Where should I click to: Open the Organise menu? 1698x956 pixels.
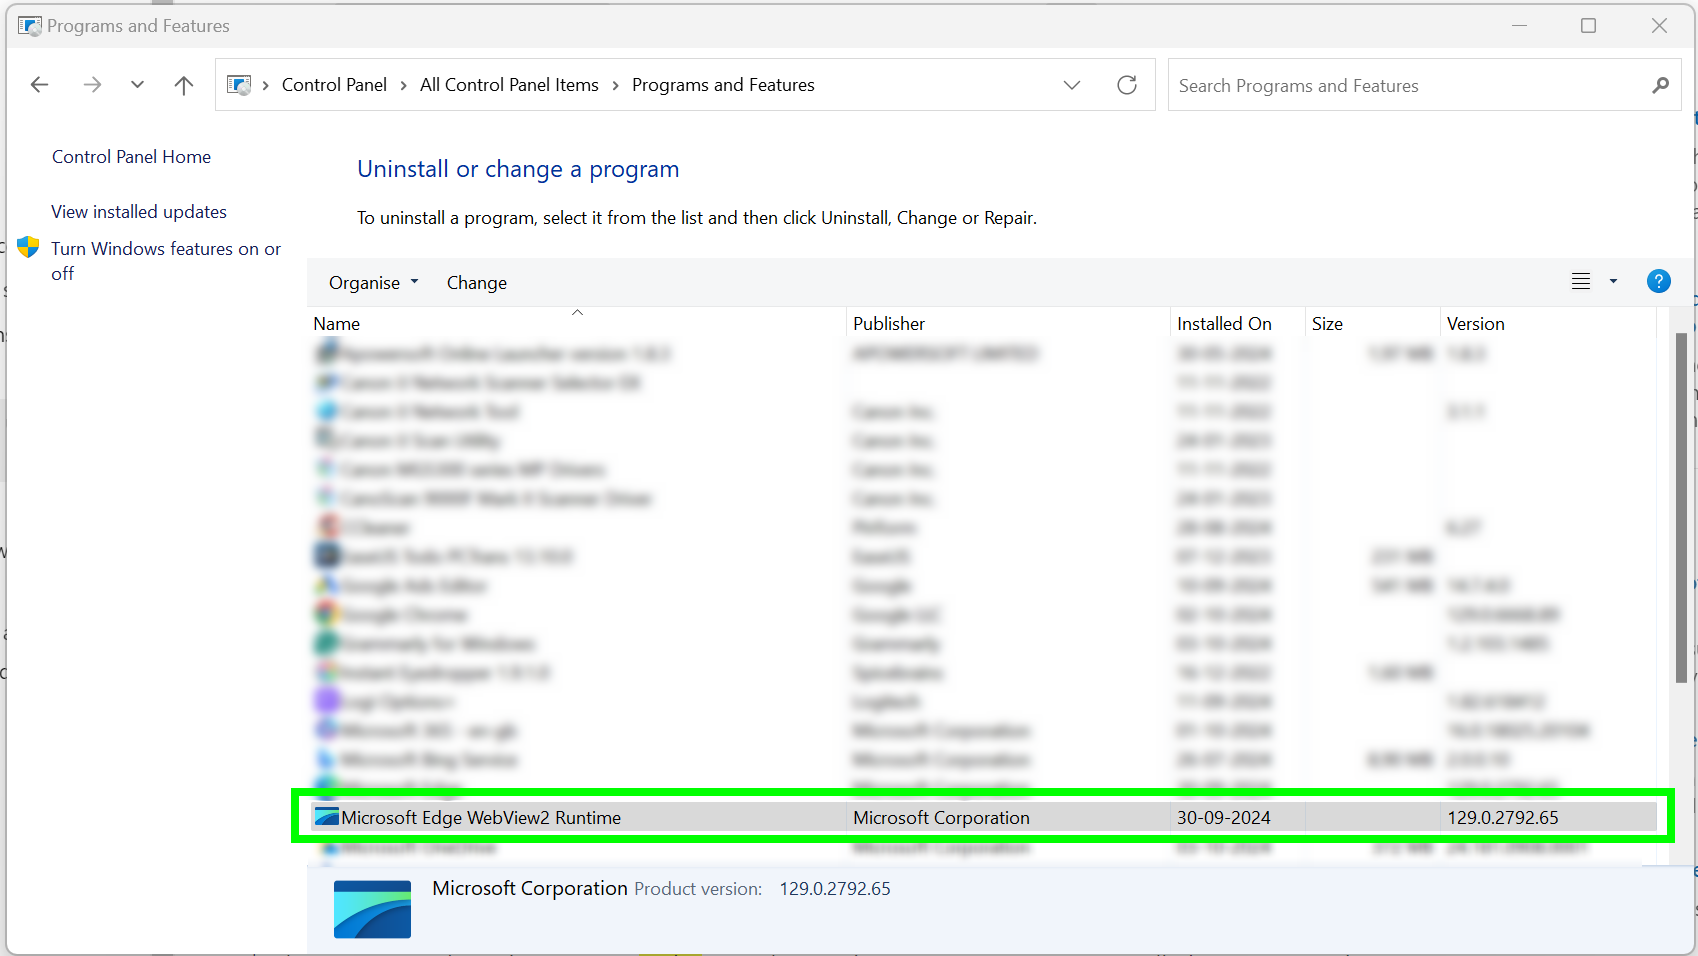pyautogui.click(x=374, y=283)
